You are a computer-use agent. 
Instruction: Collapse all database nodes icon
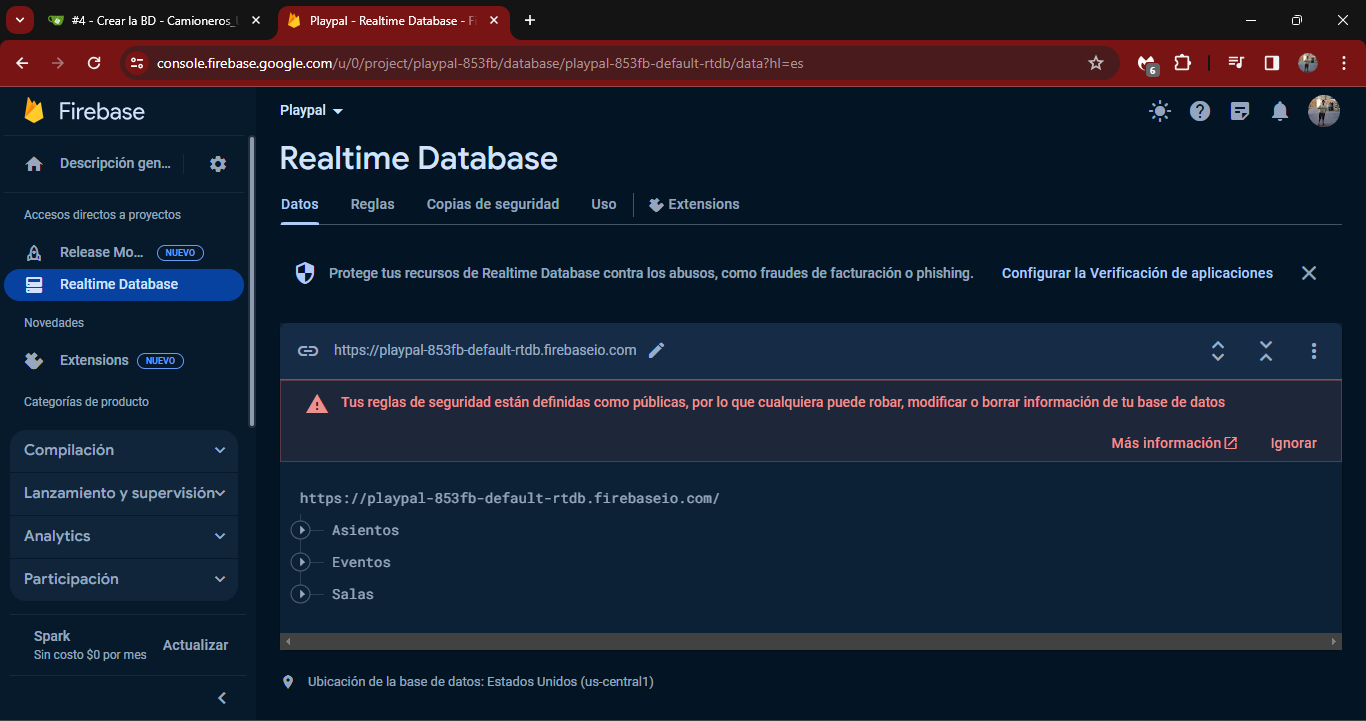[x=1266, y=351]
